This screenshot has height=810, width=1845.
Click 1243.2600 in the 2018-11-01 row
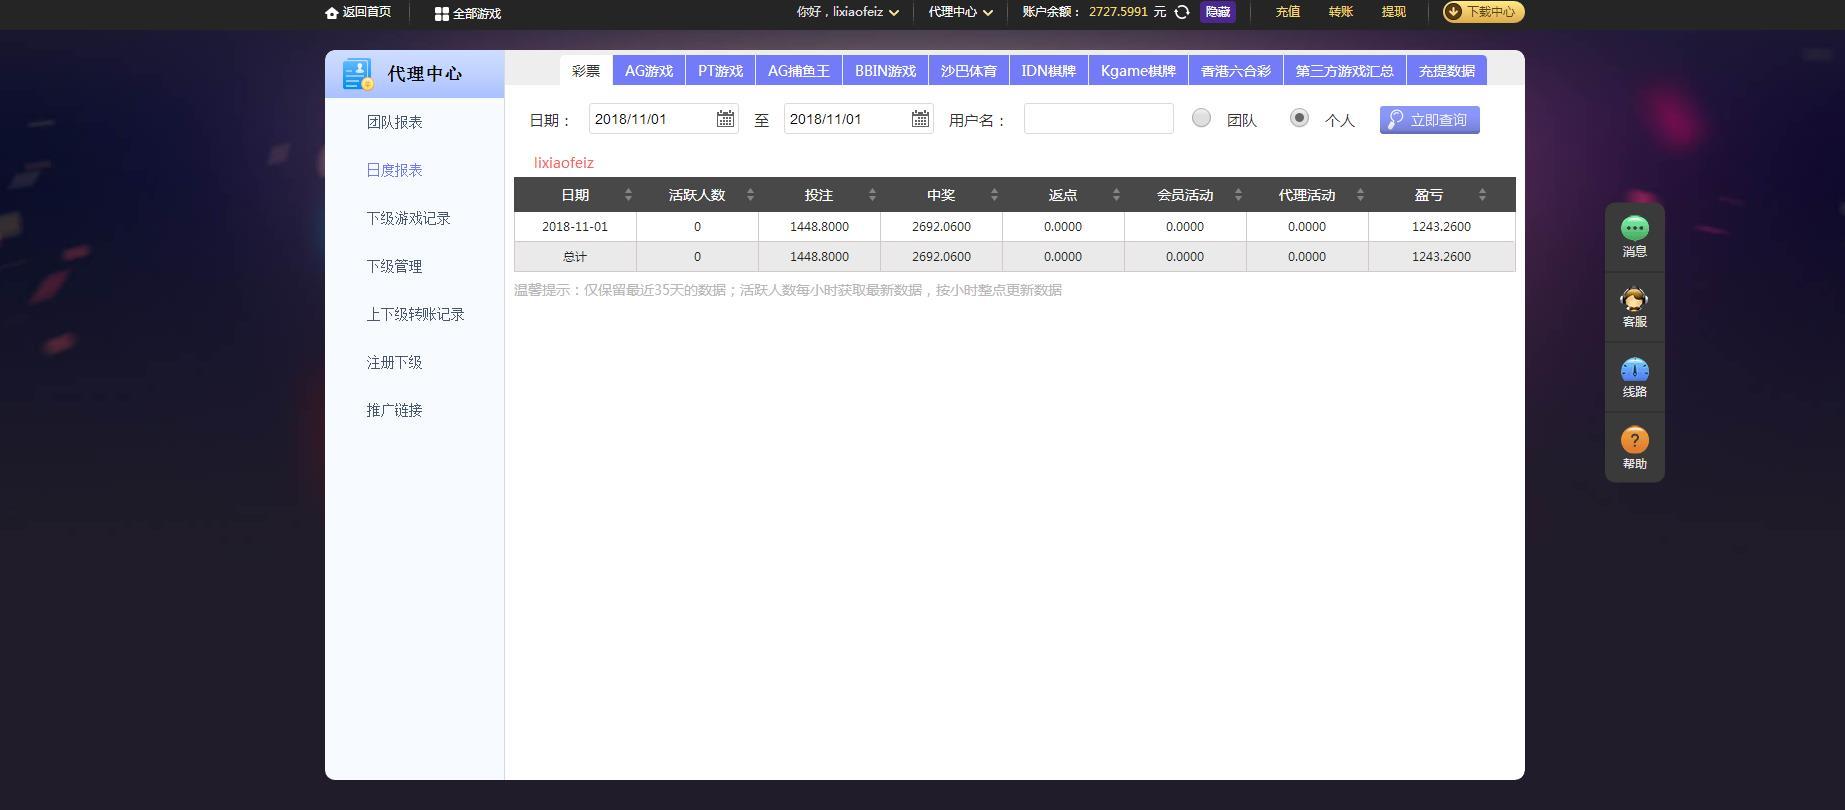[x=1442, y=227]
